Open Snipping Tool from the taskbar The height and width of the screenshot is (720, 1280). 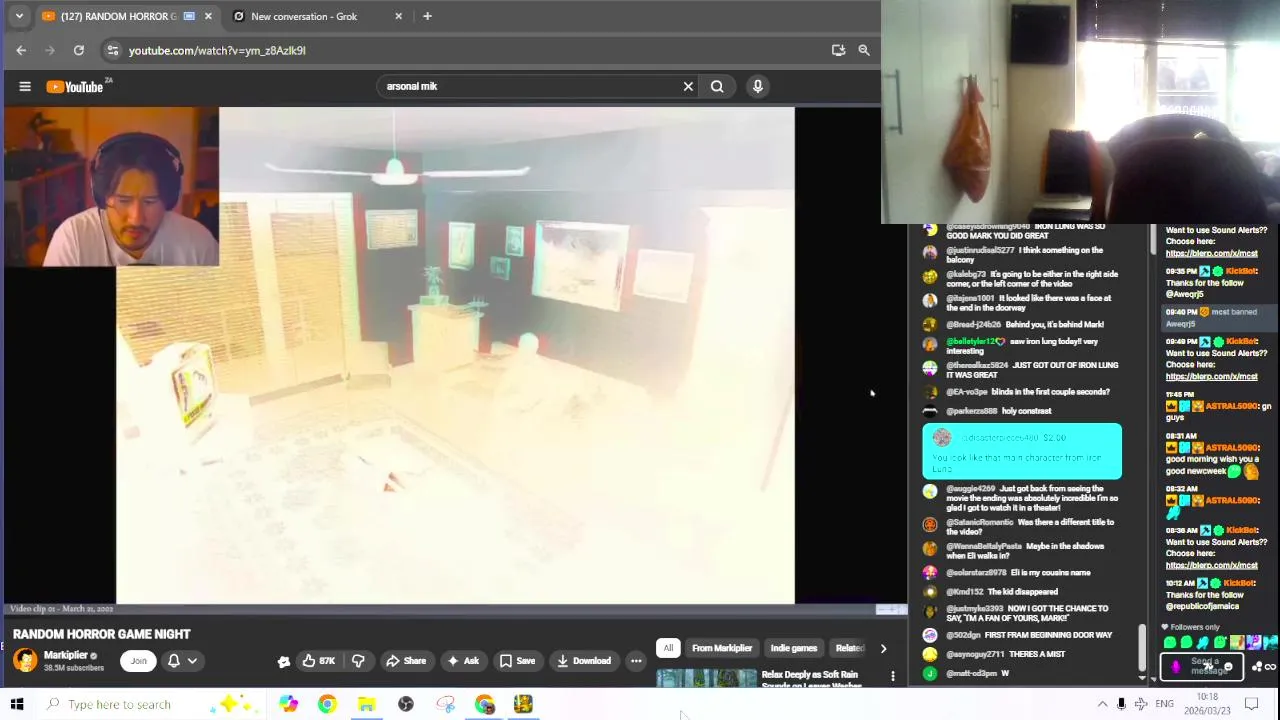click(x=445, y=704)
